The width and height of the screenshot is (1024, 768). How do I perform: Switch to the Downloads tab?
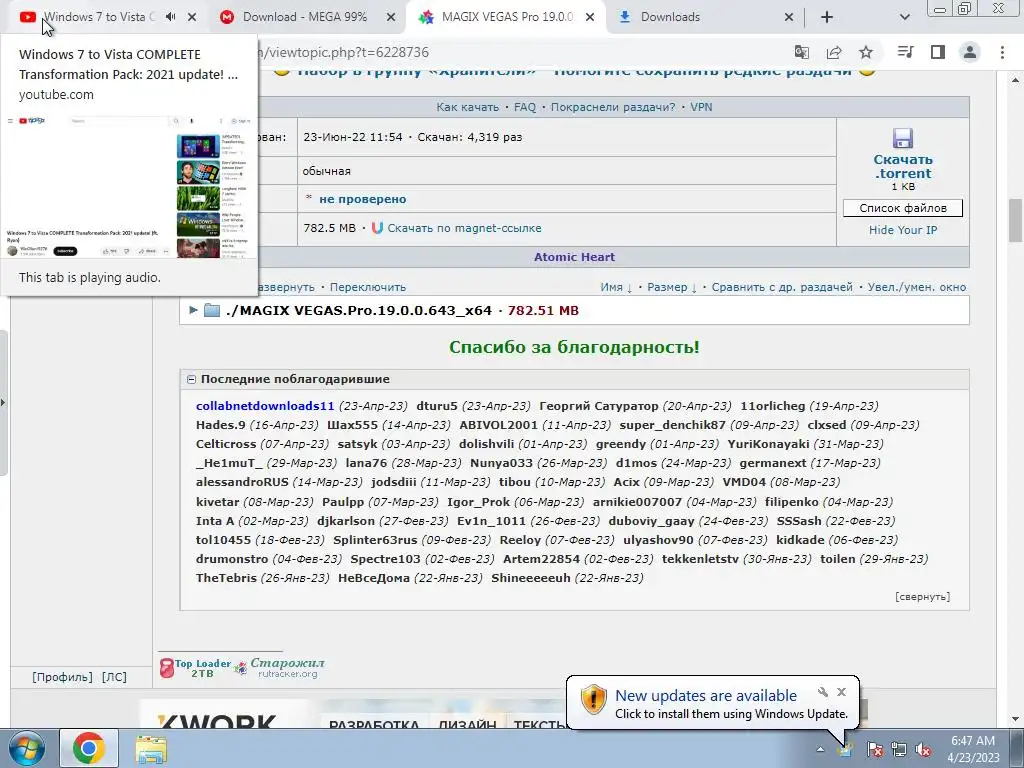[670, 17]
